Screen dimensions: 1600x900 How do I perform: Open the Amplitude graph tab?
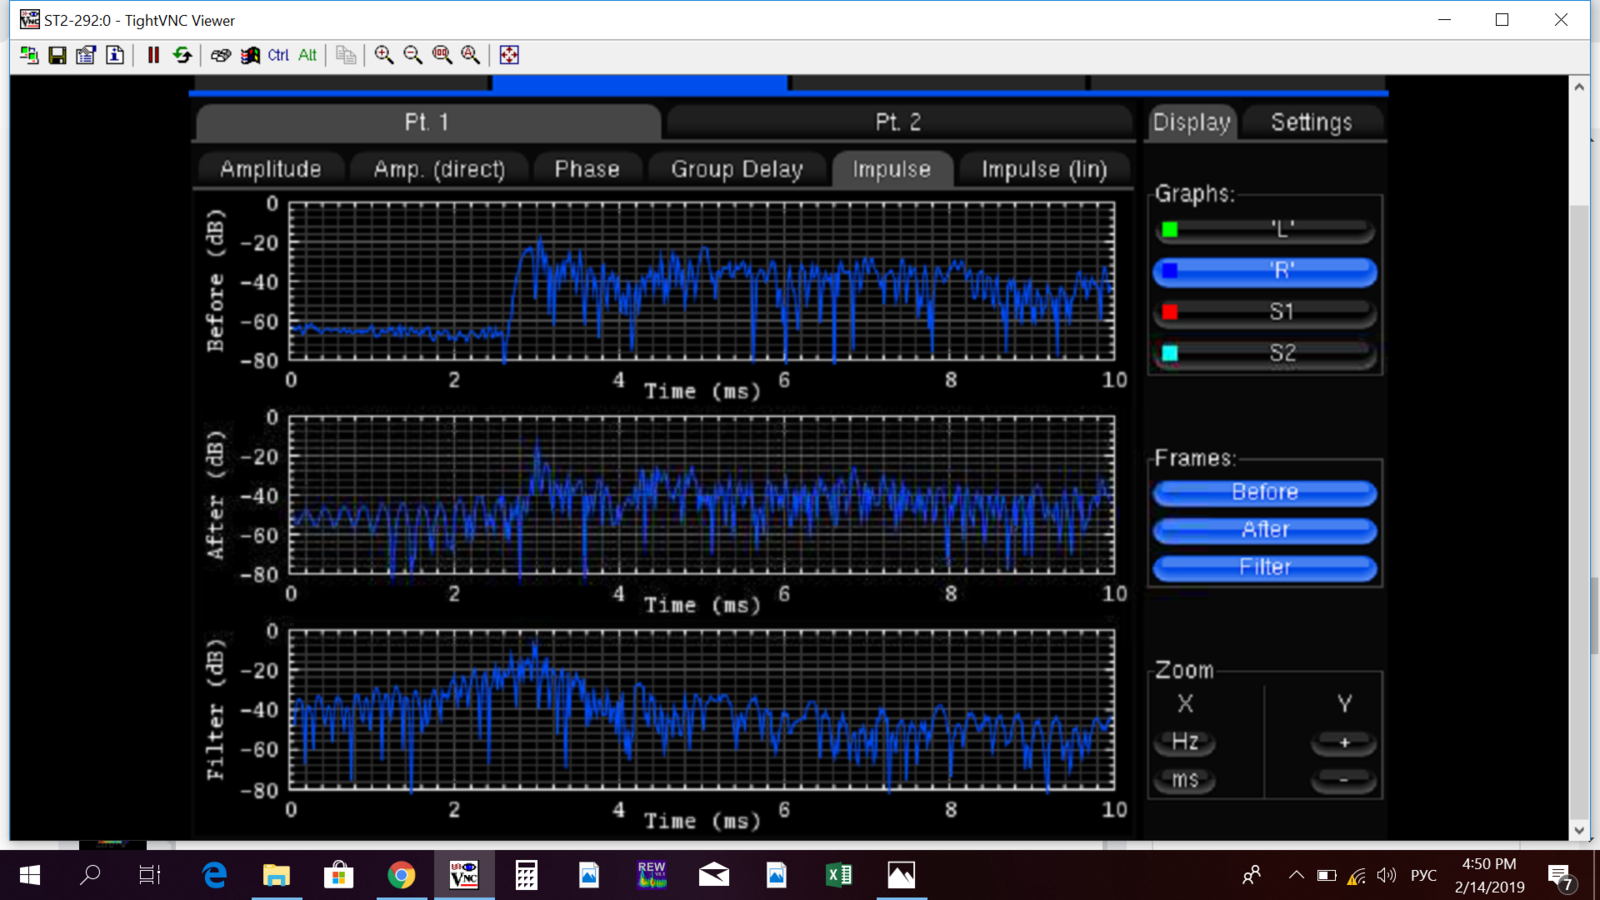click(271, 169)
